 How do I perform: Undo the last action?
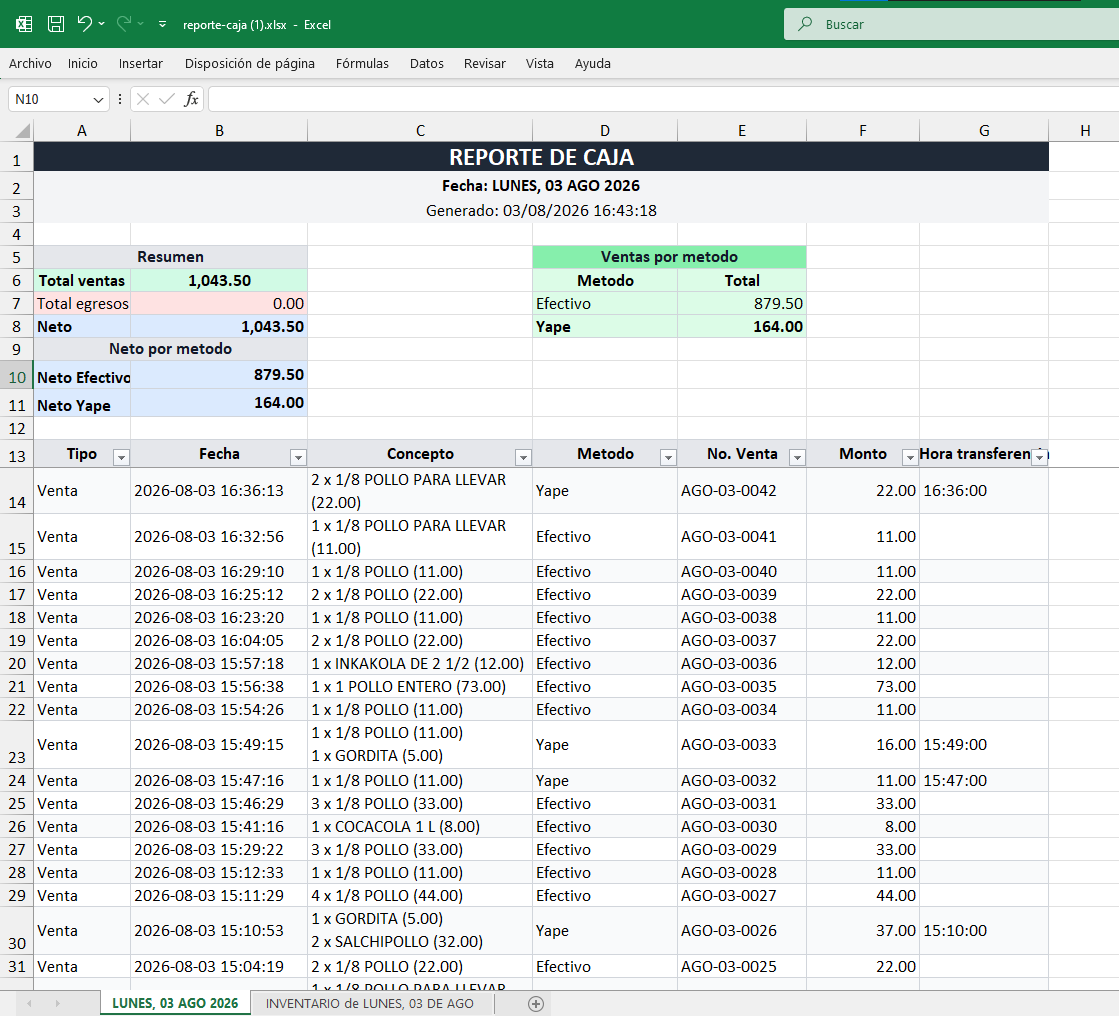(84, 24)
